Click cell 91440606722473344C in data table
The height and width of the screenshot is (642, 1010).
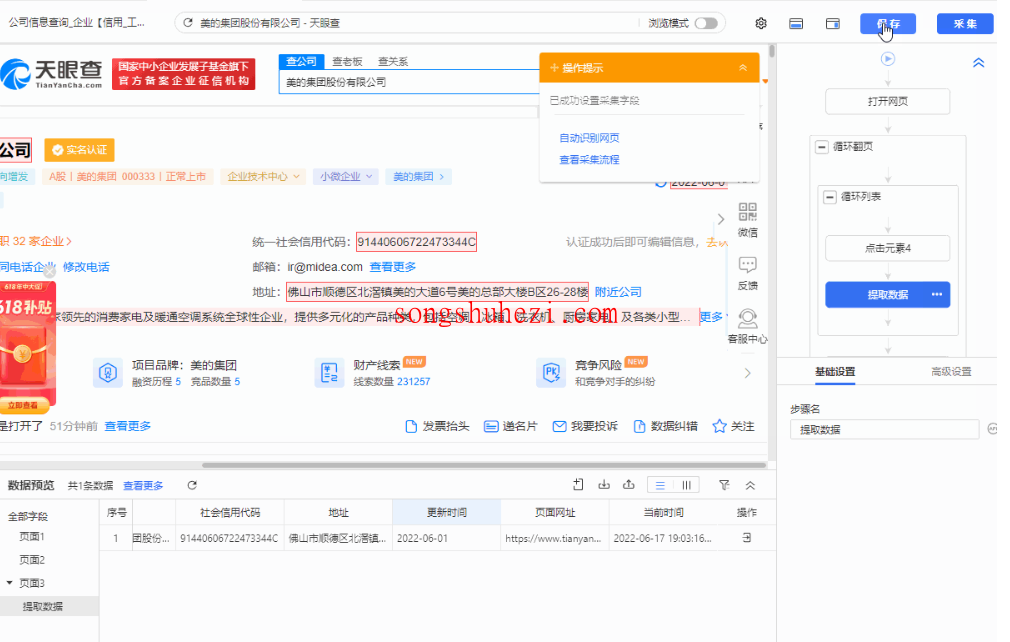[229, 538]
